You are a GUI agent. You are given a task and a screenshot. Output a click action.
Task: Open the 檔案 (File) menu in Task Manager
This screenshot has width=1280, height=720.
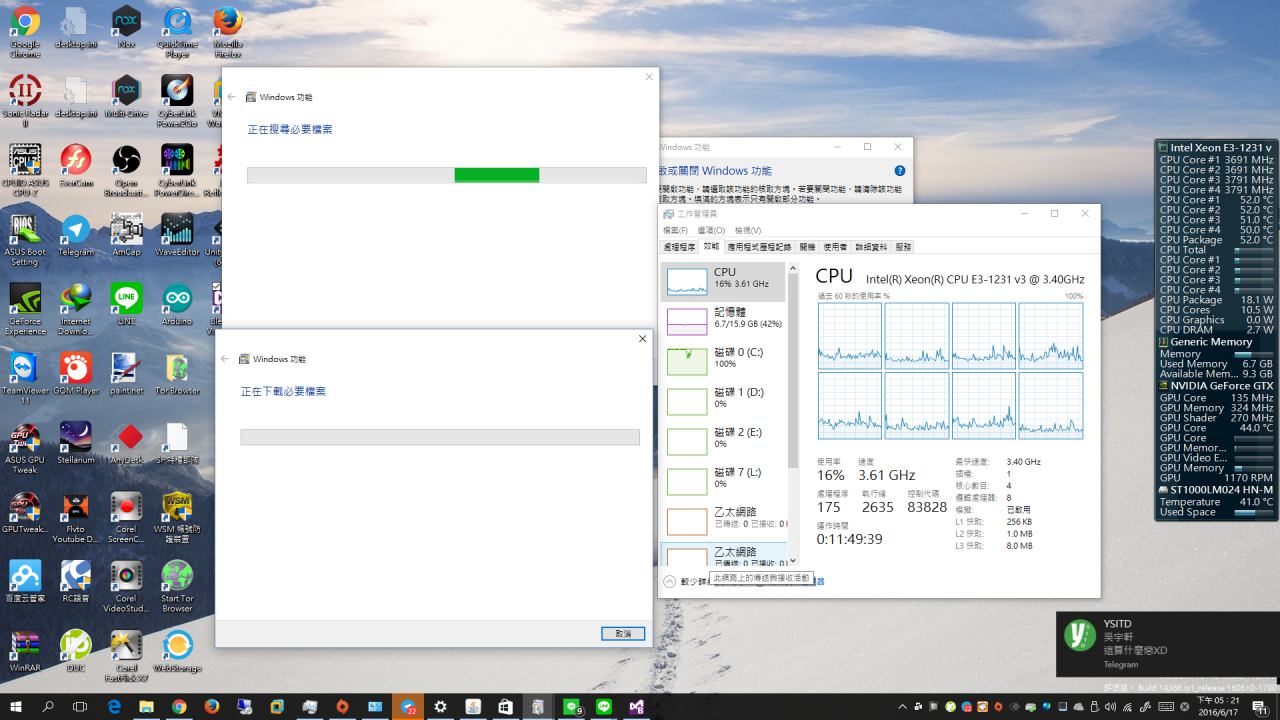tap(675, 230)
